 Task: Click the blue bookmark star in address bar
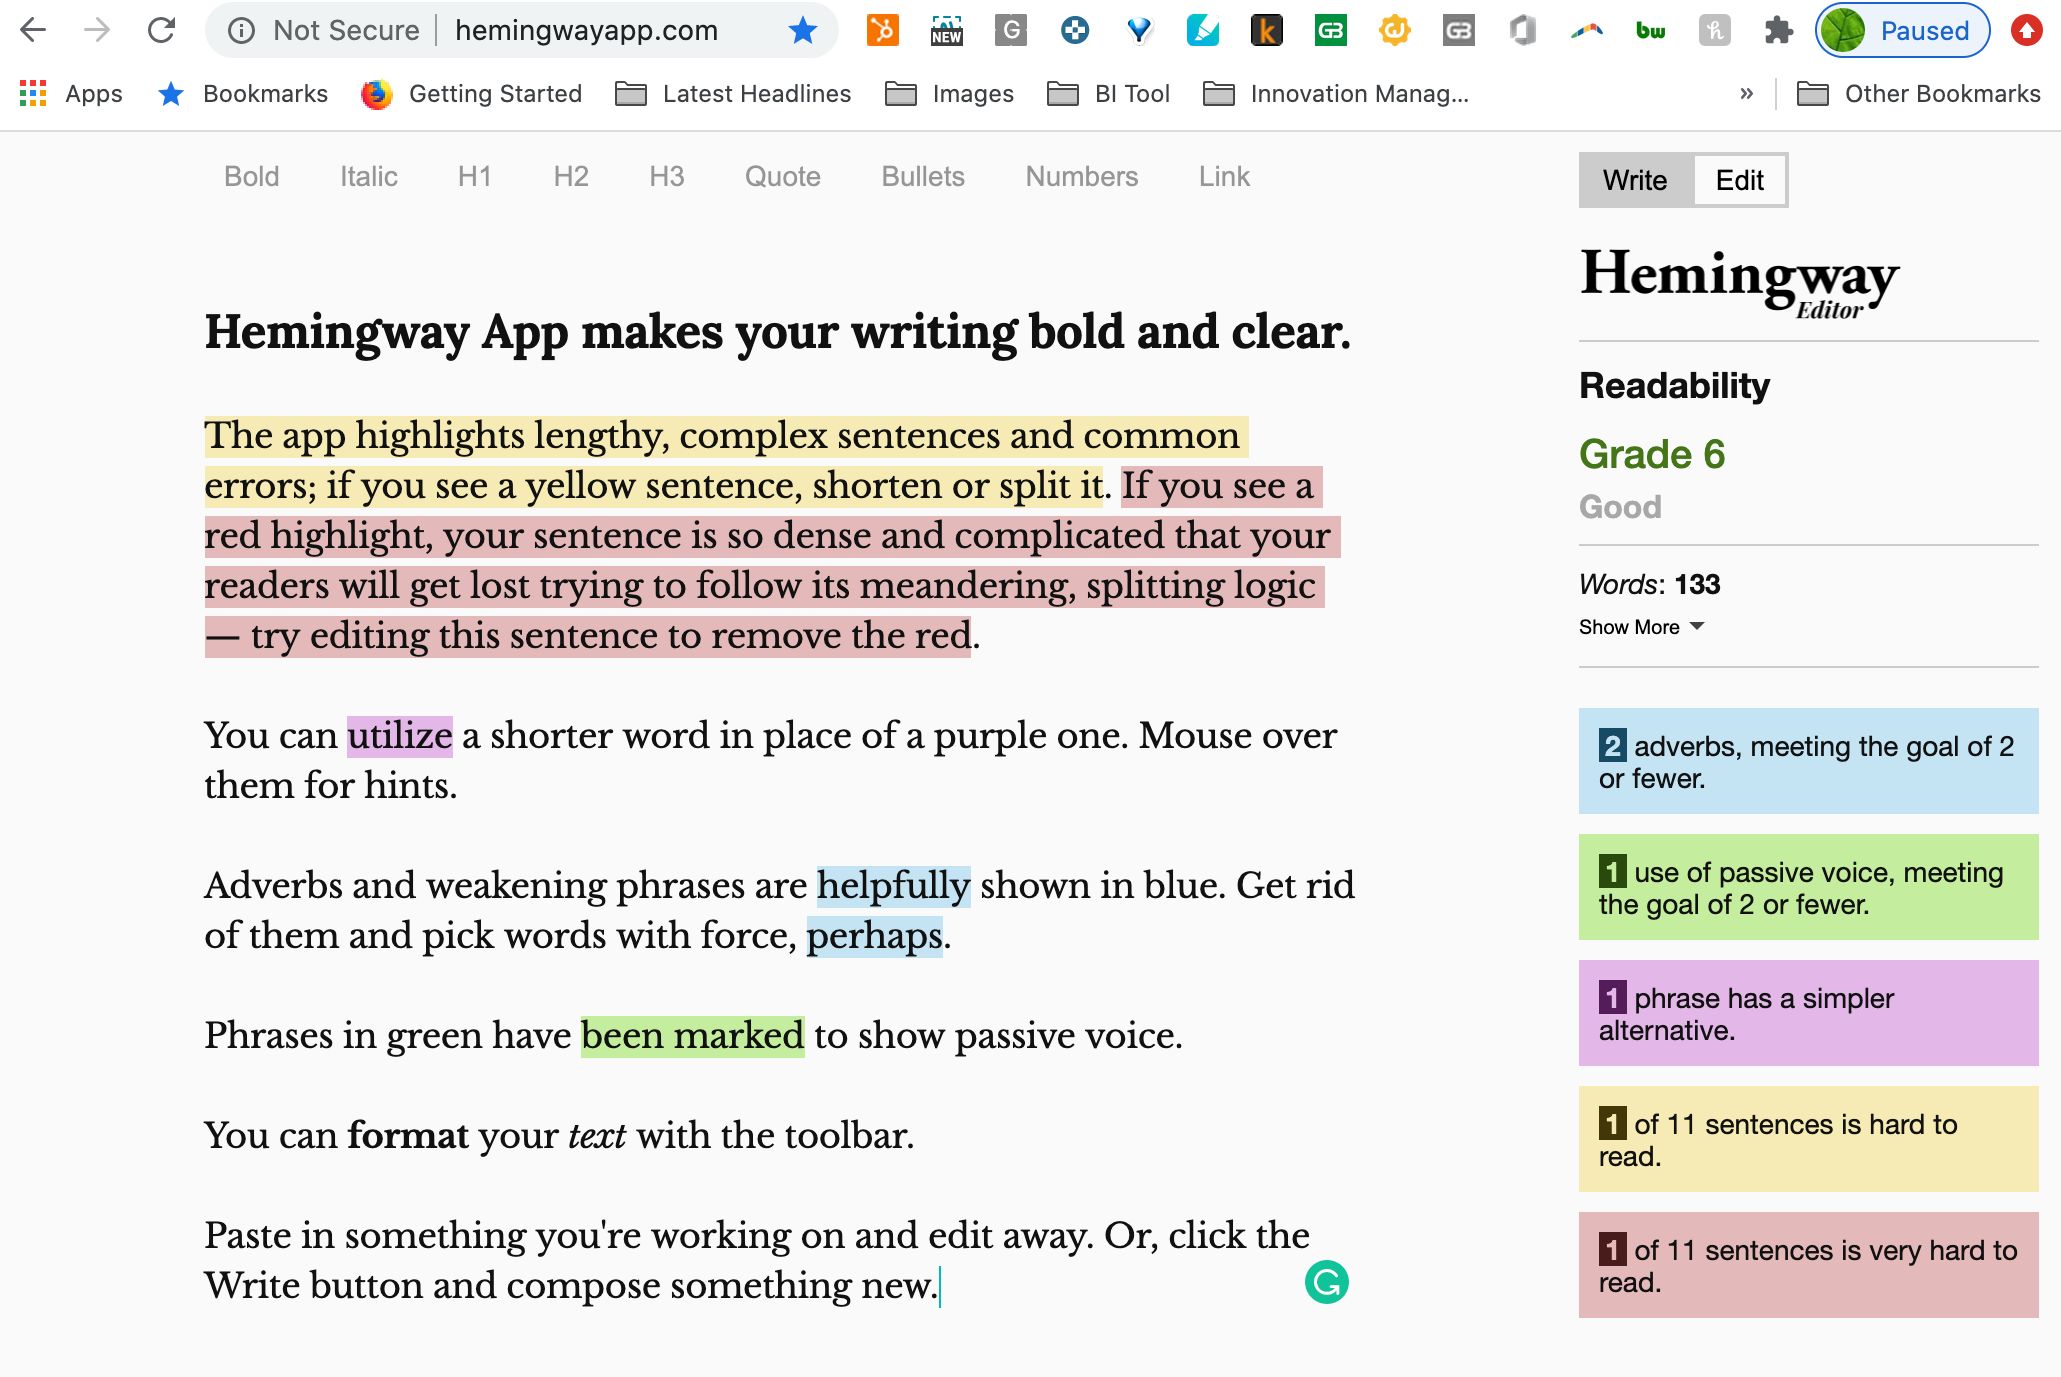coord(802,31)
